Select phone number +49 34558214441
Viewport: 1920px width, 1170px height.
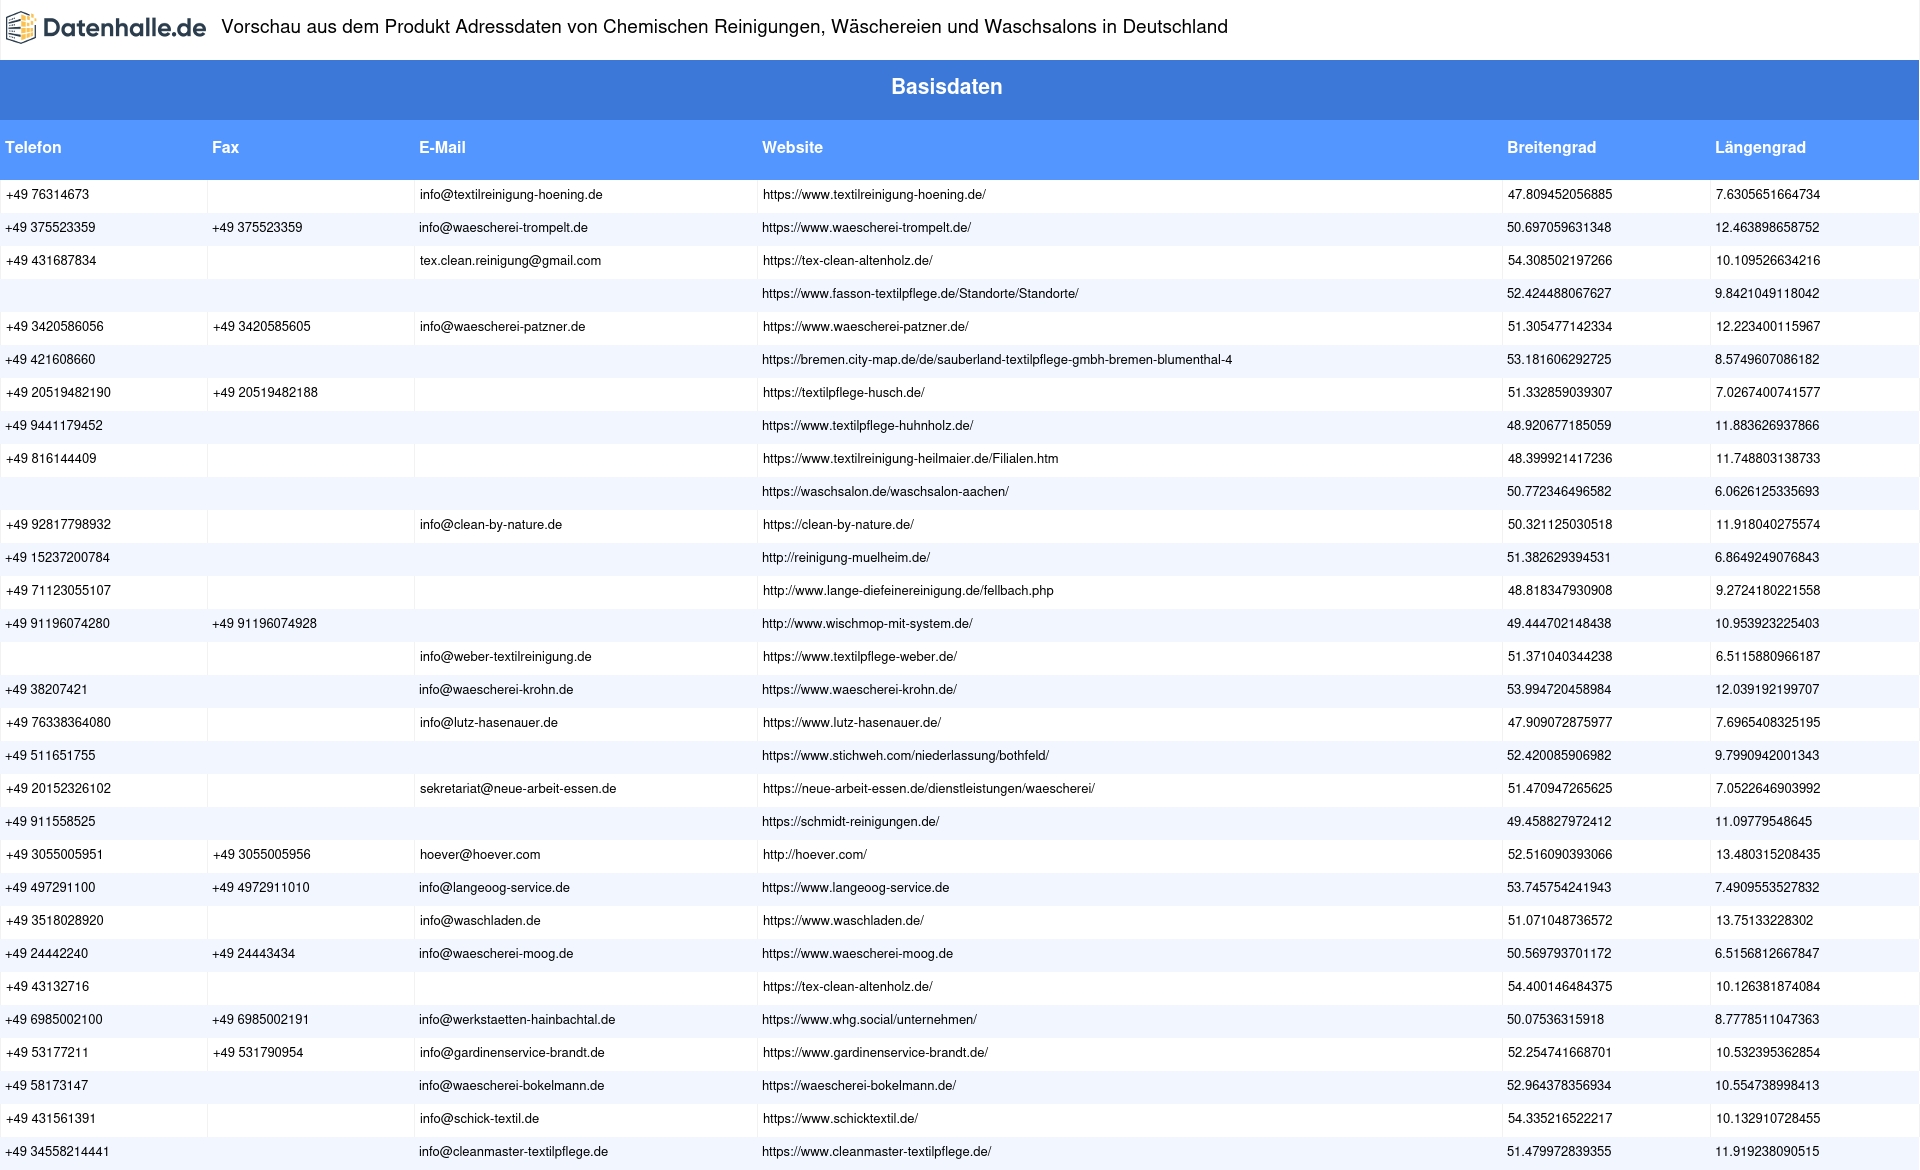tap(57, 1152)
